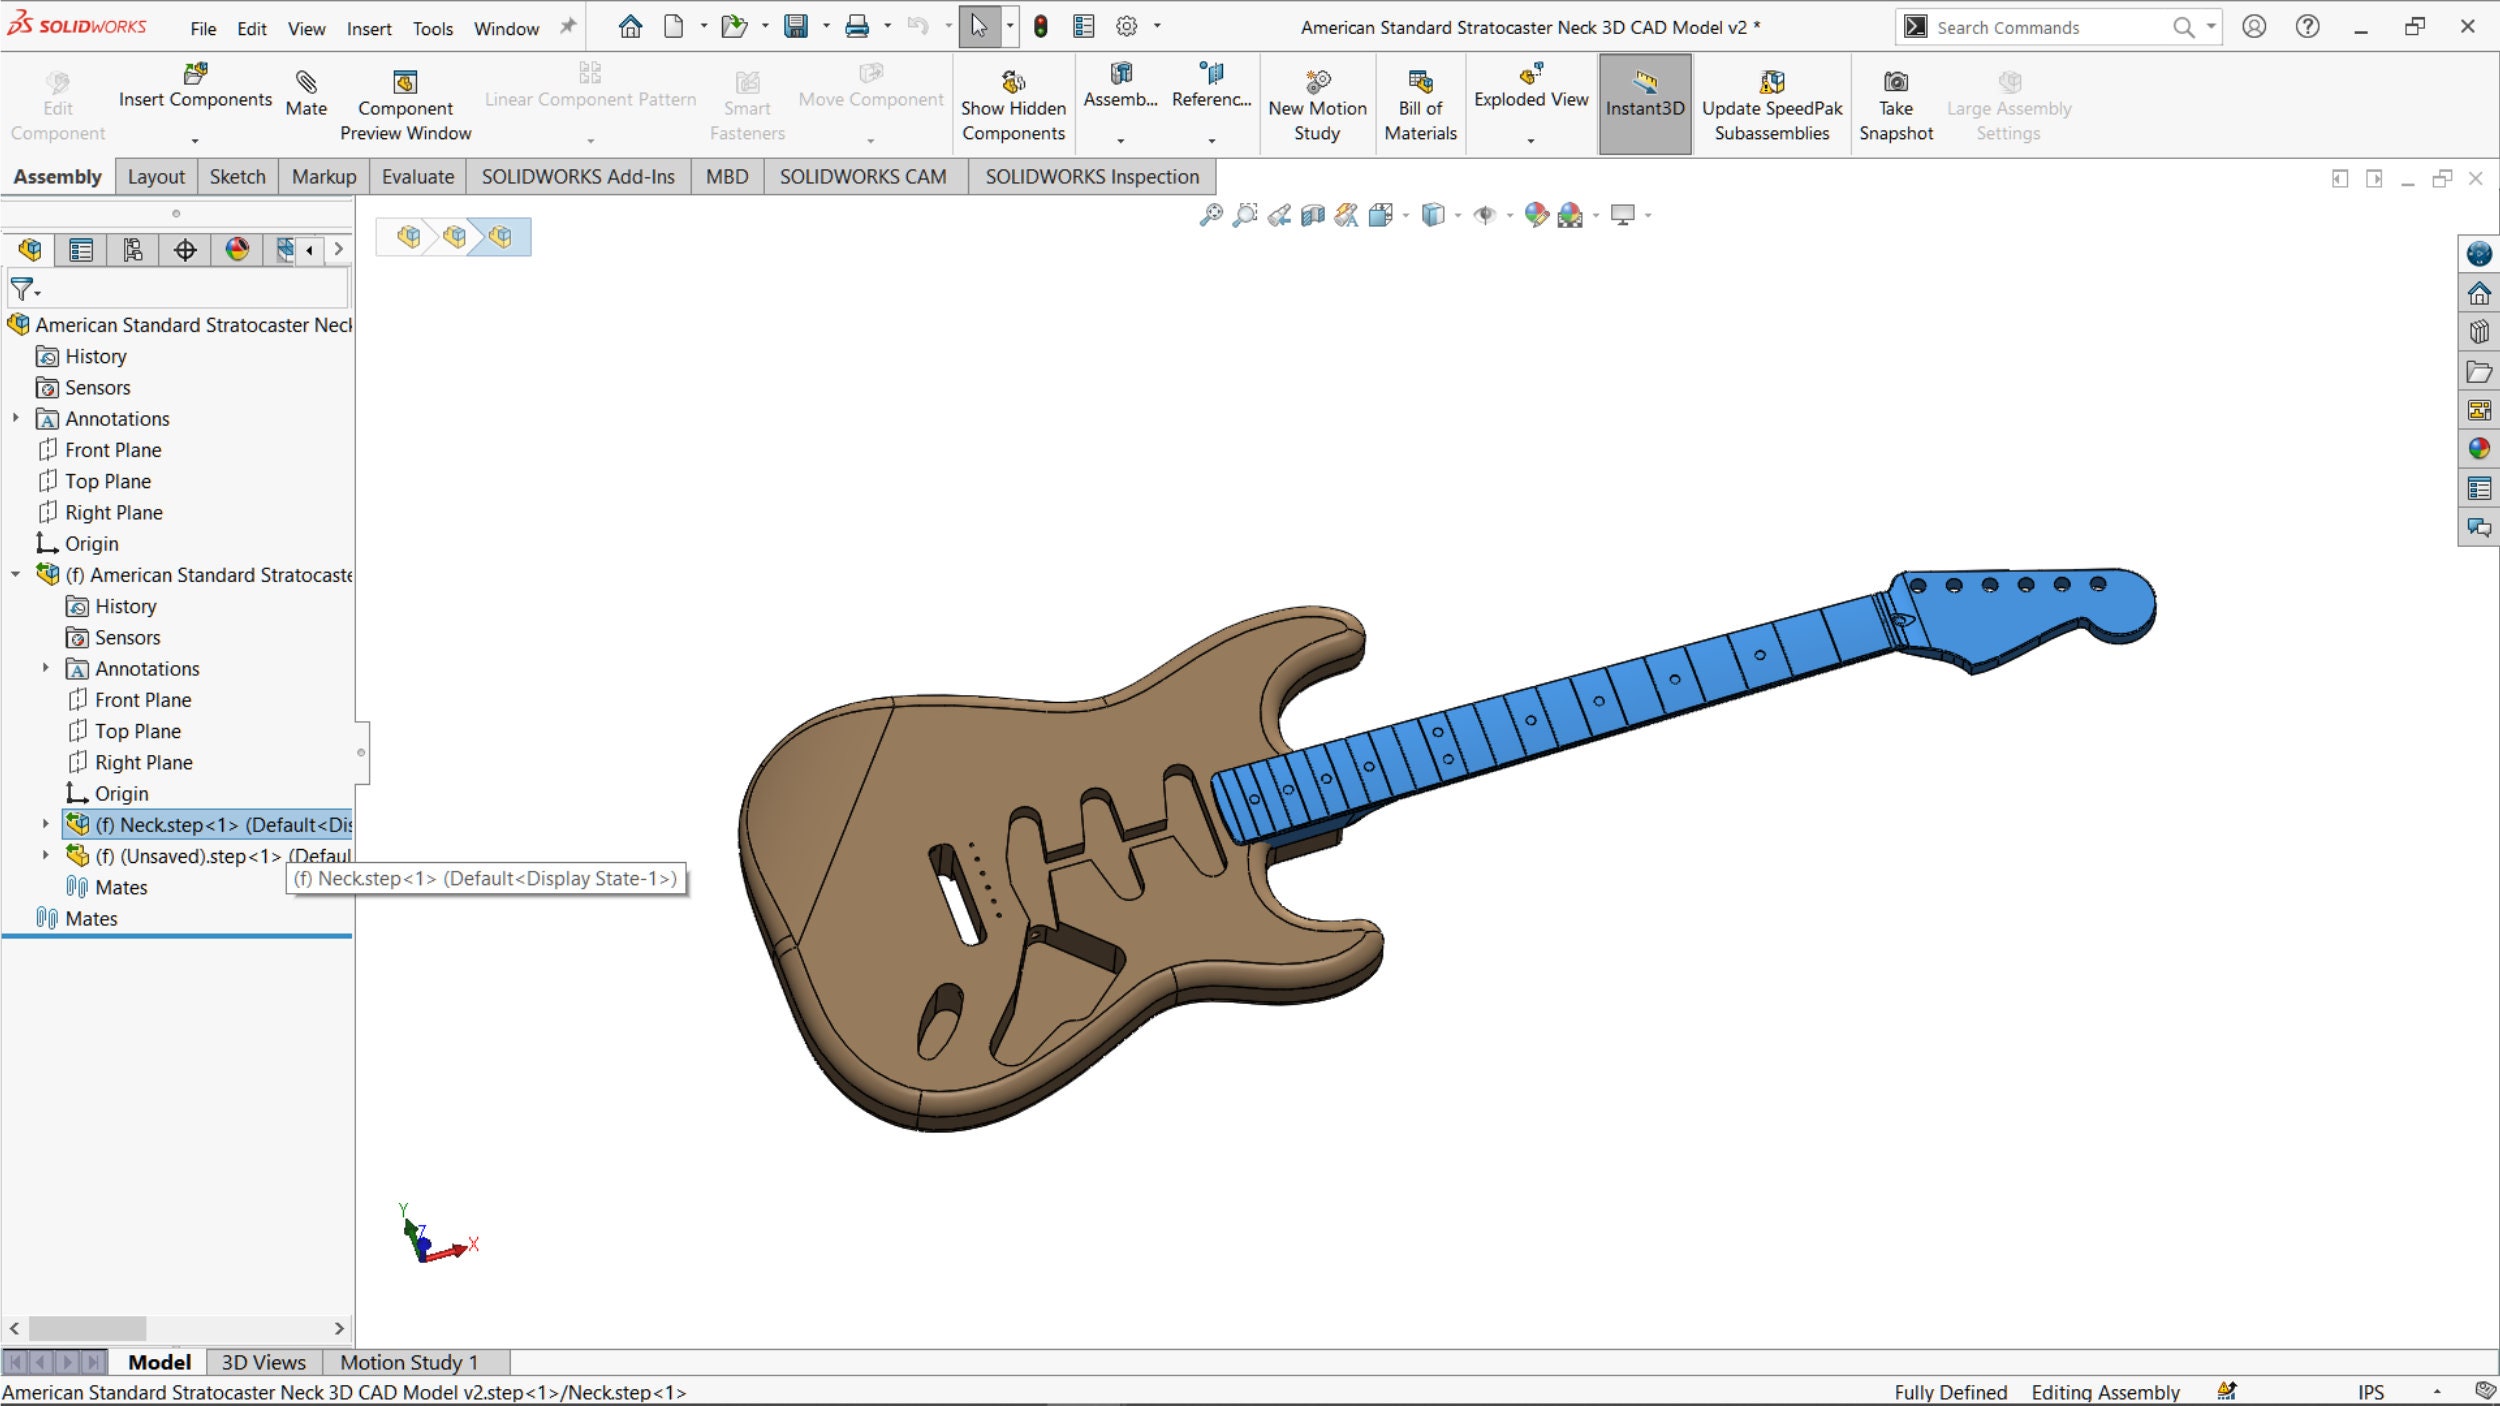Open the DimXpertManager tab icon
Screen dimensions: 2500x1406
coord(185,249)
